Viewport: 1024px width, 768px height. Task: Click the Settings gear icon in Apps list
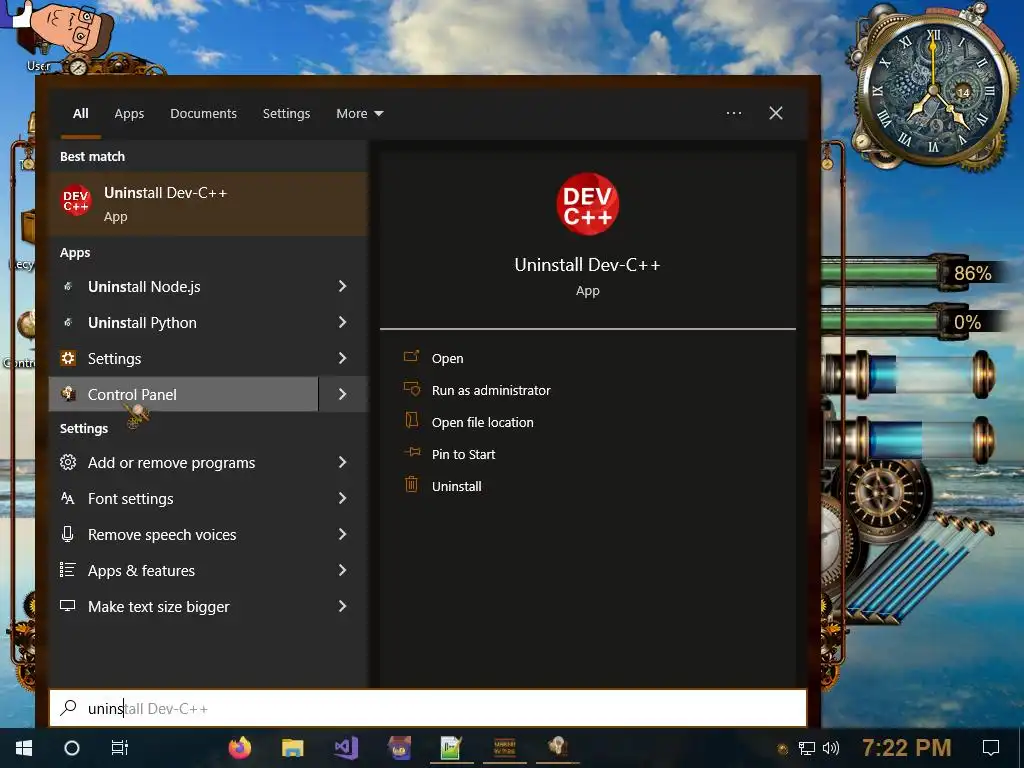point(68,358)
